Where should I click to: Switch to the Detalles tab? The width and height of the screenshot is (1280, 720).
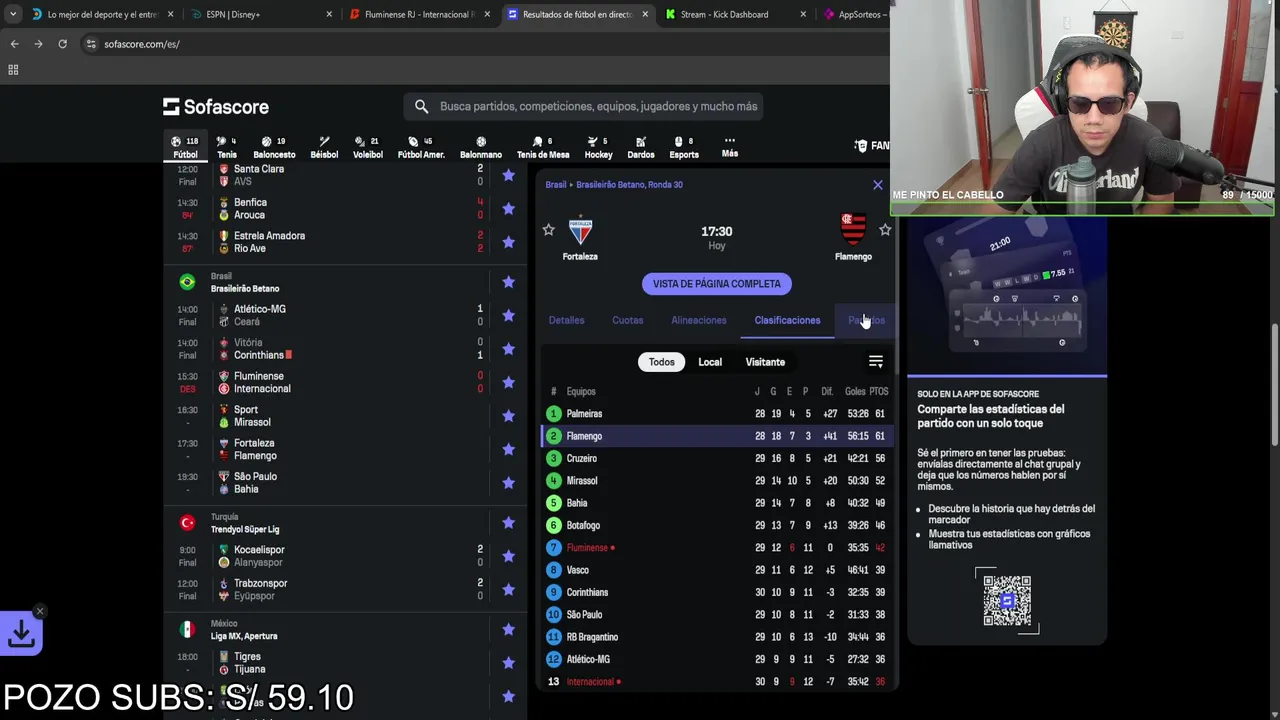pos(566,320)
